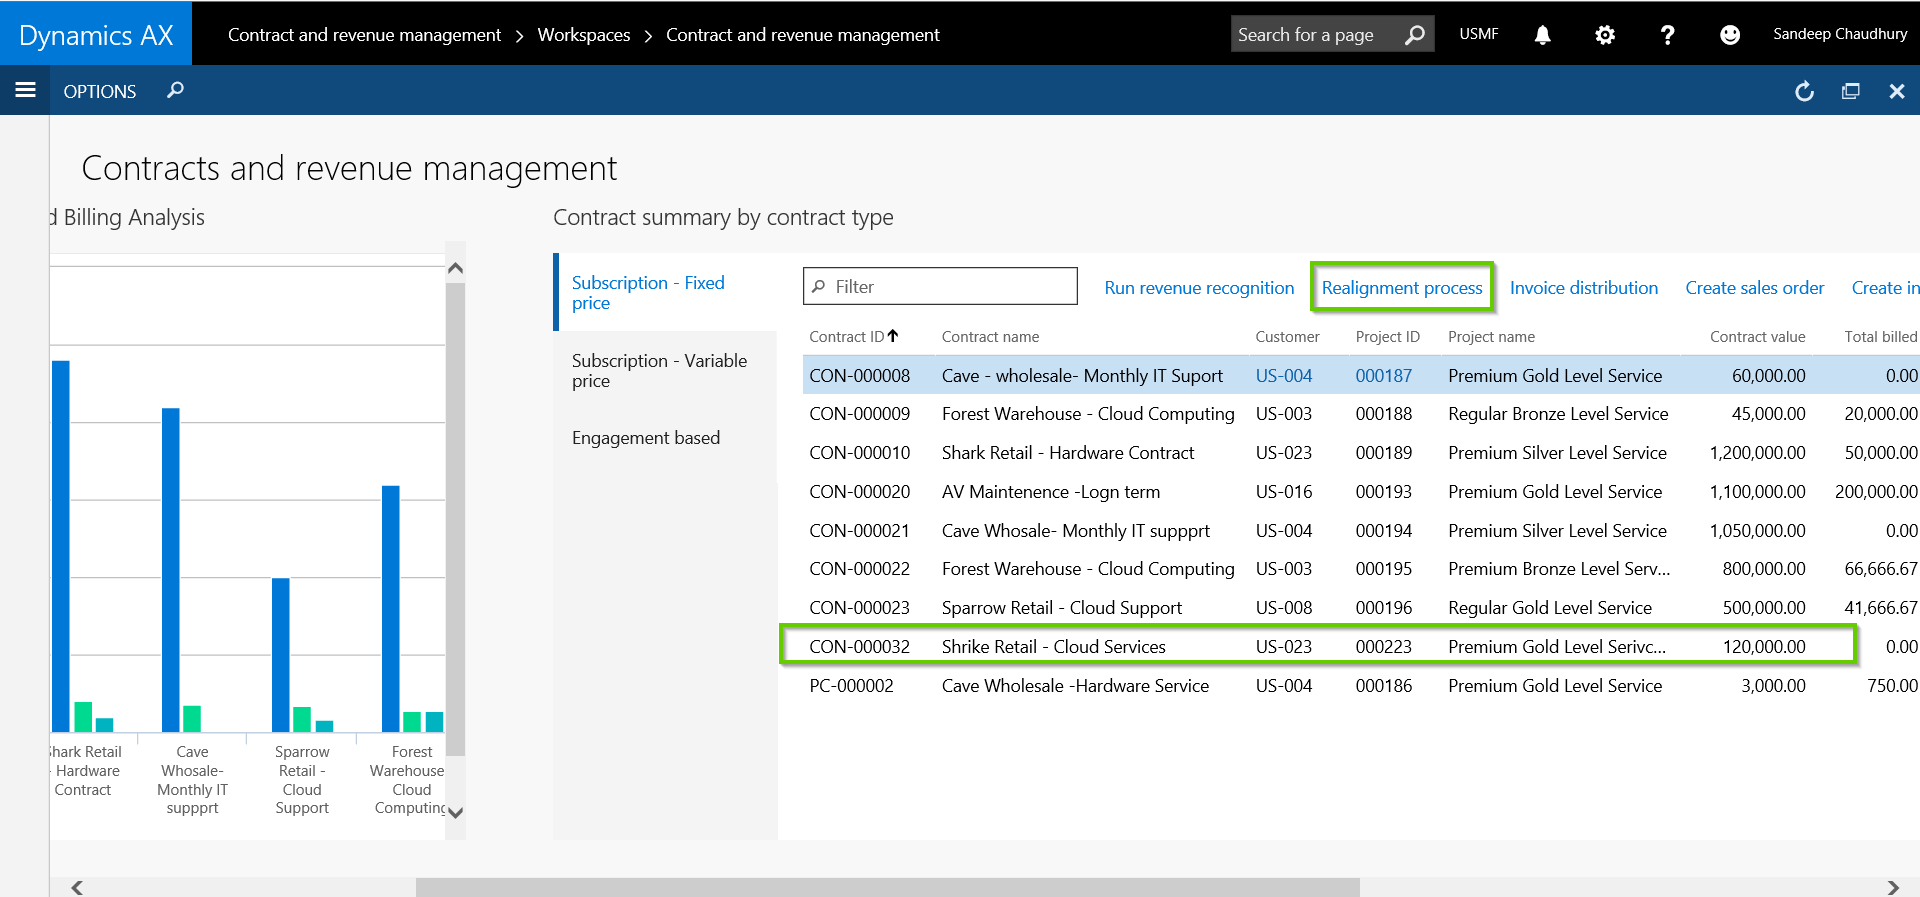Click the Dynamics AX logo
This screenshot has width=1920, height=897.
click(96, 34)
